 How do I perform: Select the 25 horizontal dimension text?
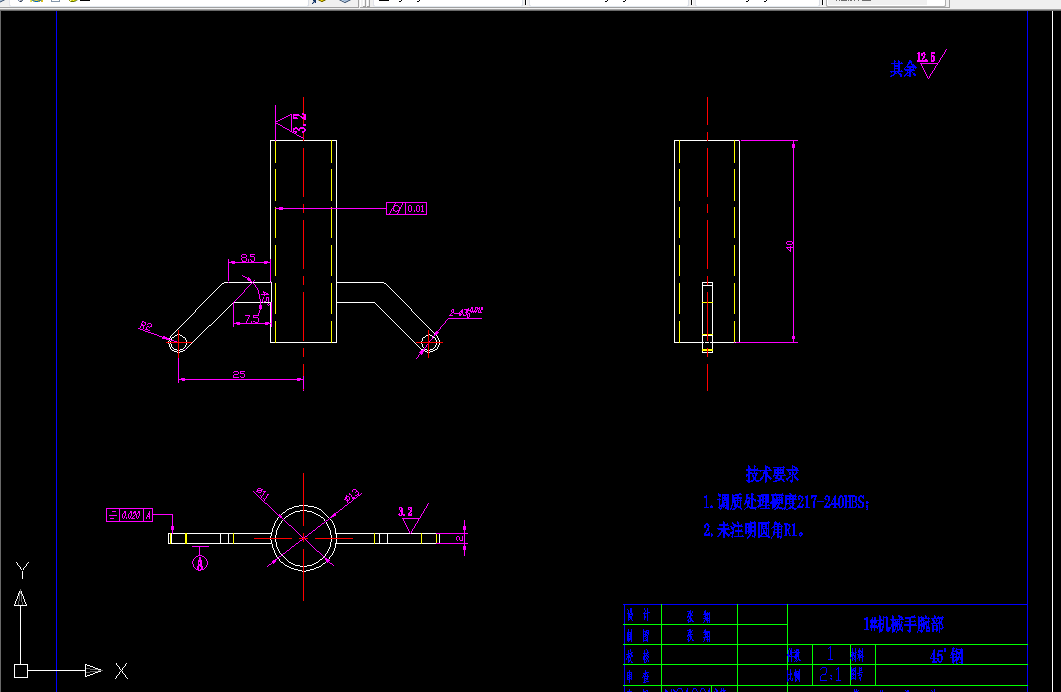pos(239,374)
